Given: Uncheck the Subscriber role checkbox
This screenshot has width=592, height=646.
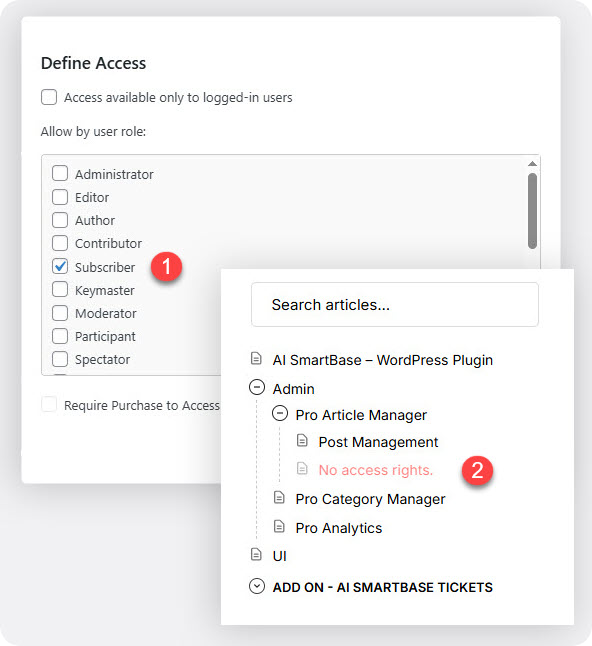Looking at the screenshot, I should [60, 266].
